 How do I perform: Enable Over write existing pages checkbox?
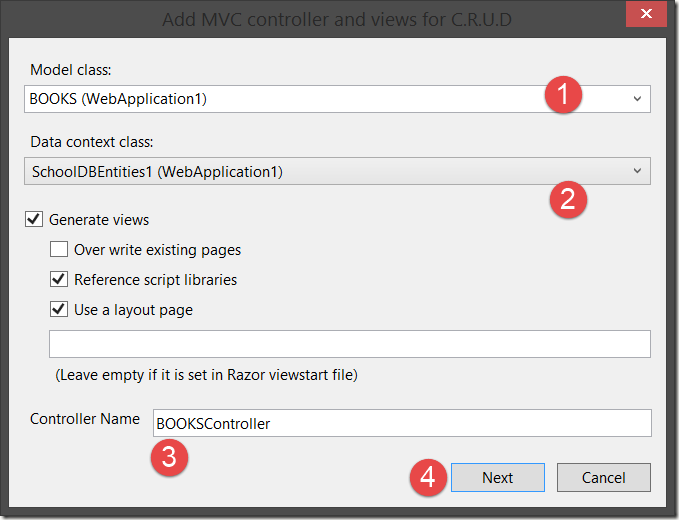(x=59, y=249)
